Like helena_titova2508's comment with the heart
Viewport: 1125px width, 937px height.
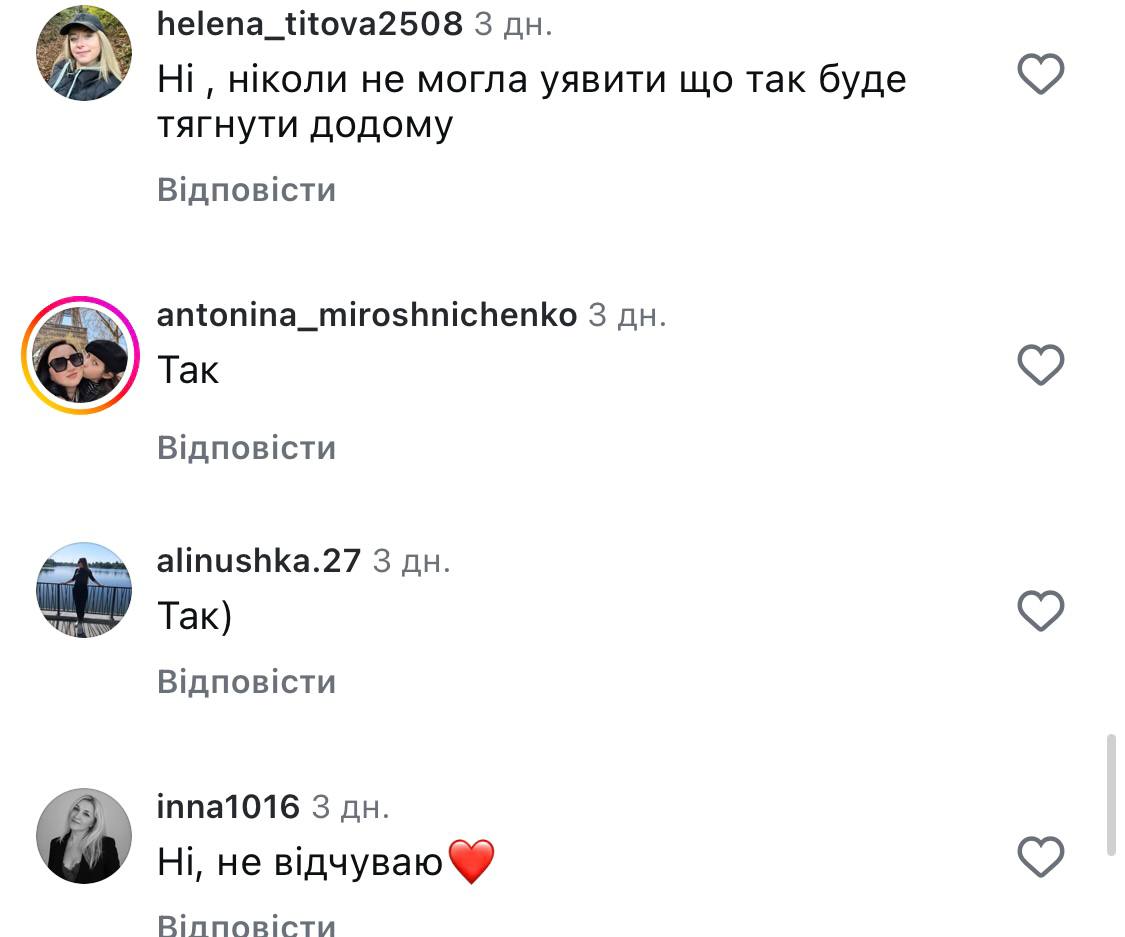pyautogui.click(x=1040, y=74)
